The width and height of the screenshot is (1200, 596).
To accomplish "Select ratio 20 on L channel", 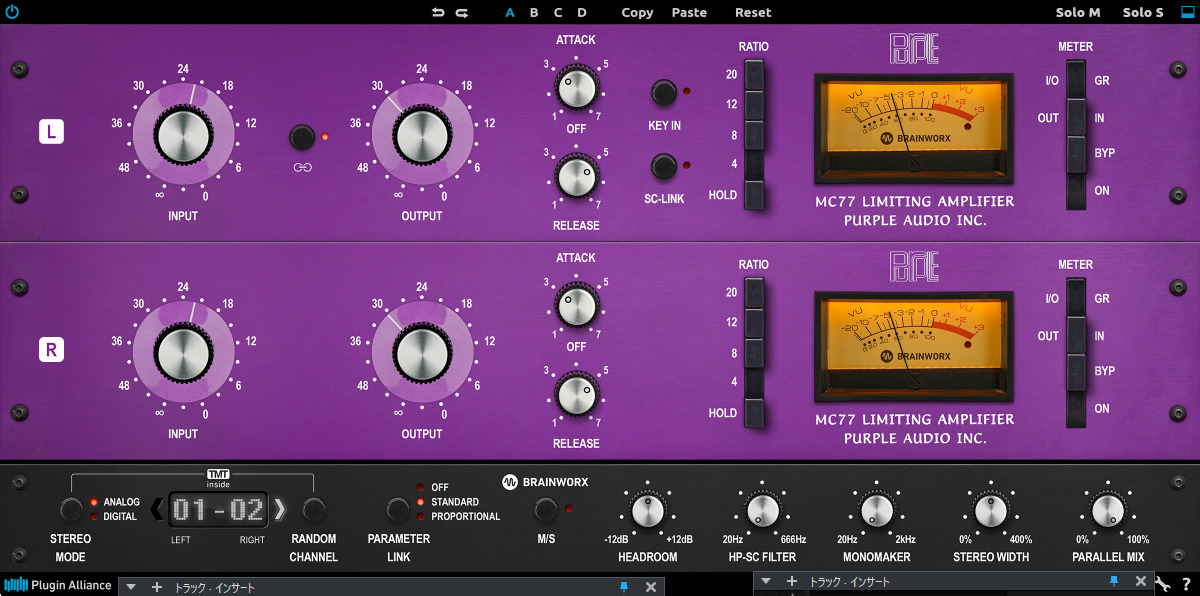I will tap(753, 76).
